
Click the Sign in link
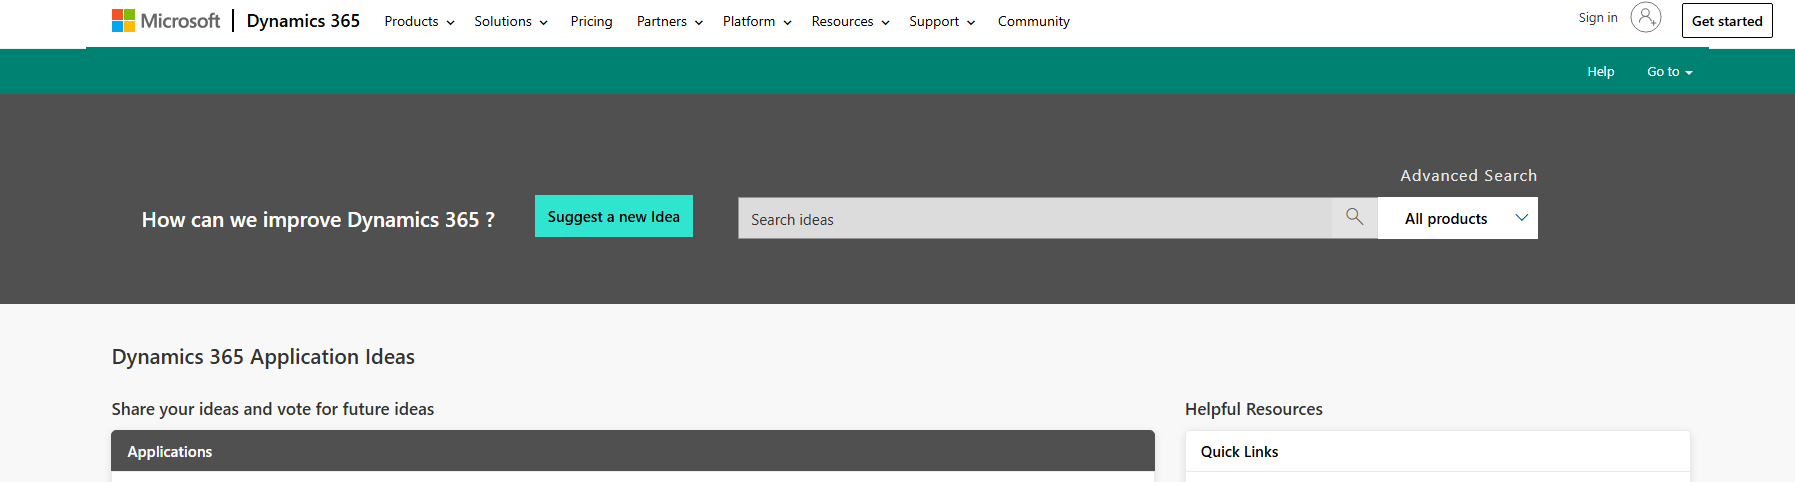pyautogui.click(x=1598, y=18)
